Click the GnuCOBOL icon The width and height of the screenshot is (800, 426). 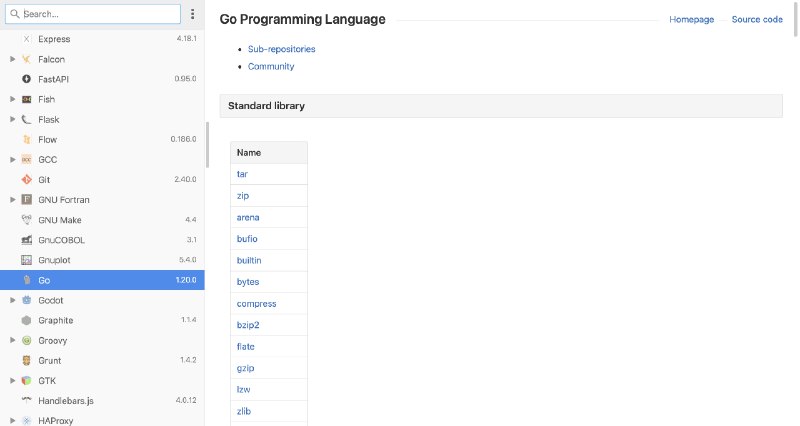coord(27,240)
